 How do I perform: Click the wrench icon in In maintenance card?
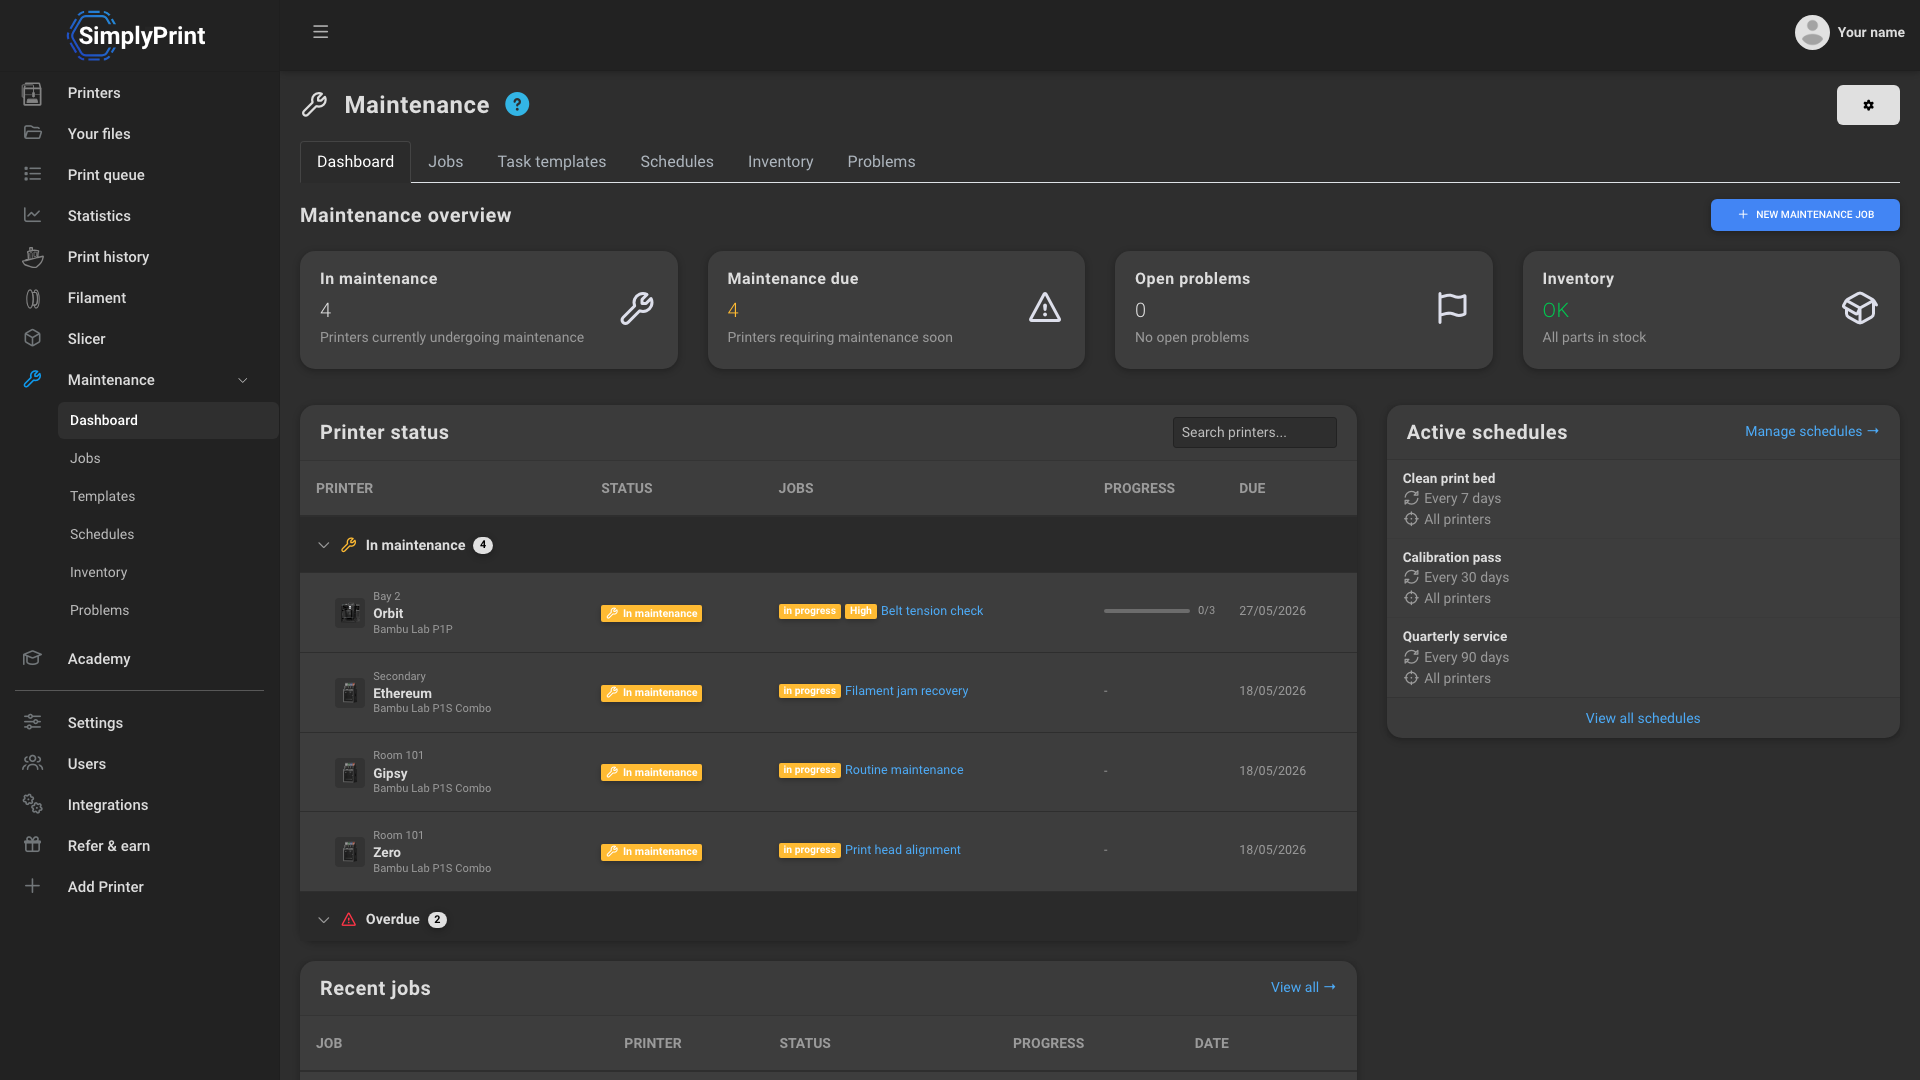637,308
